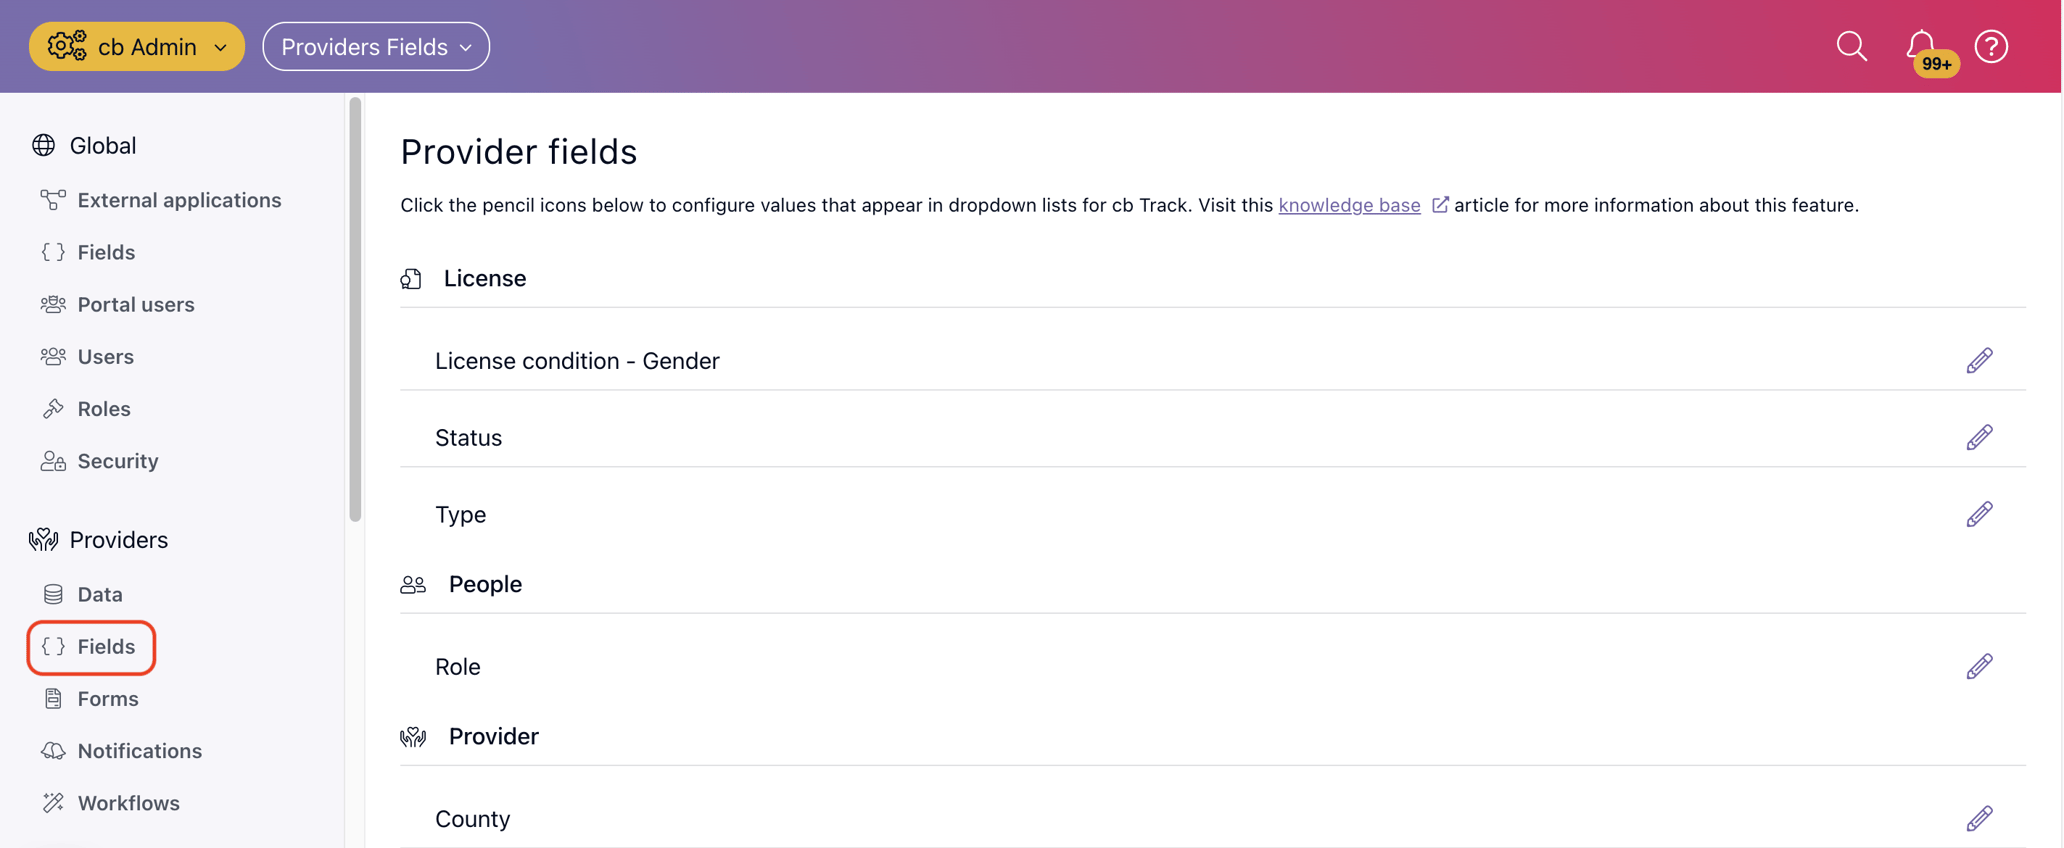Navigate to Roles page
Image resolution: width=2064 pixels, height=848 pixels.
[x=104, y=409]
